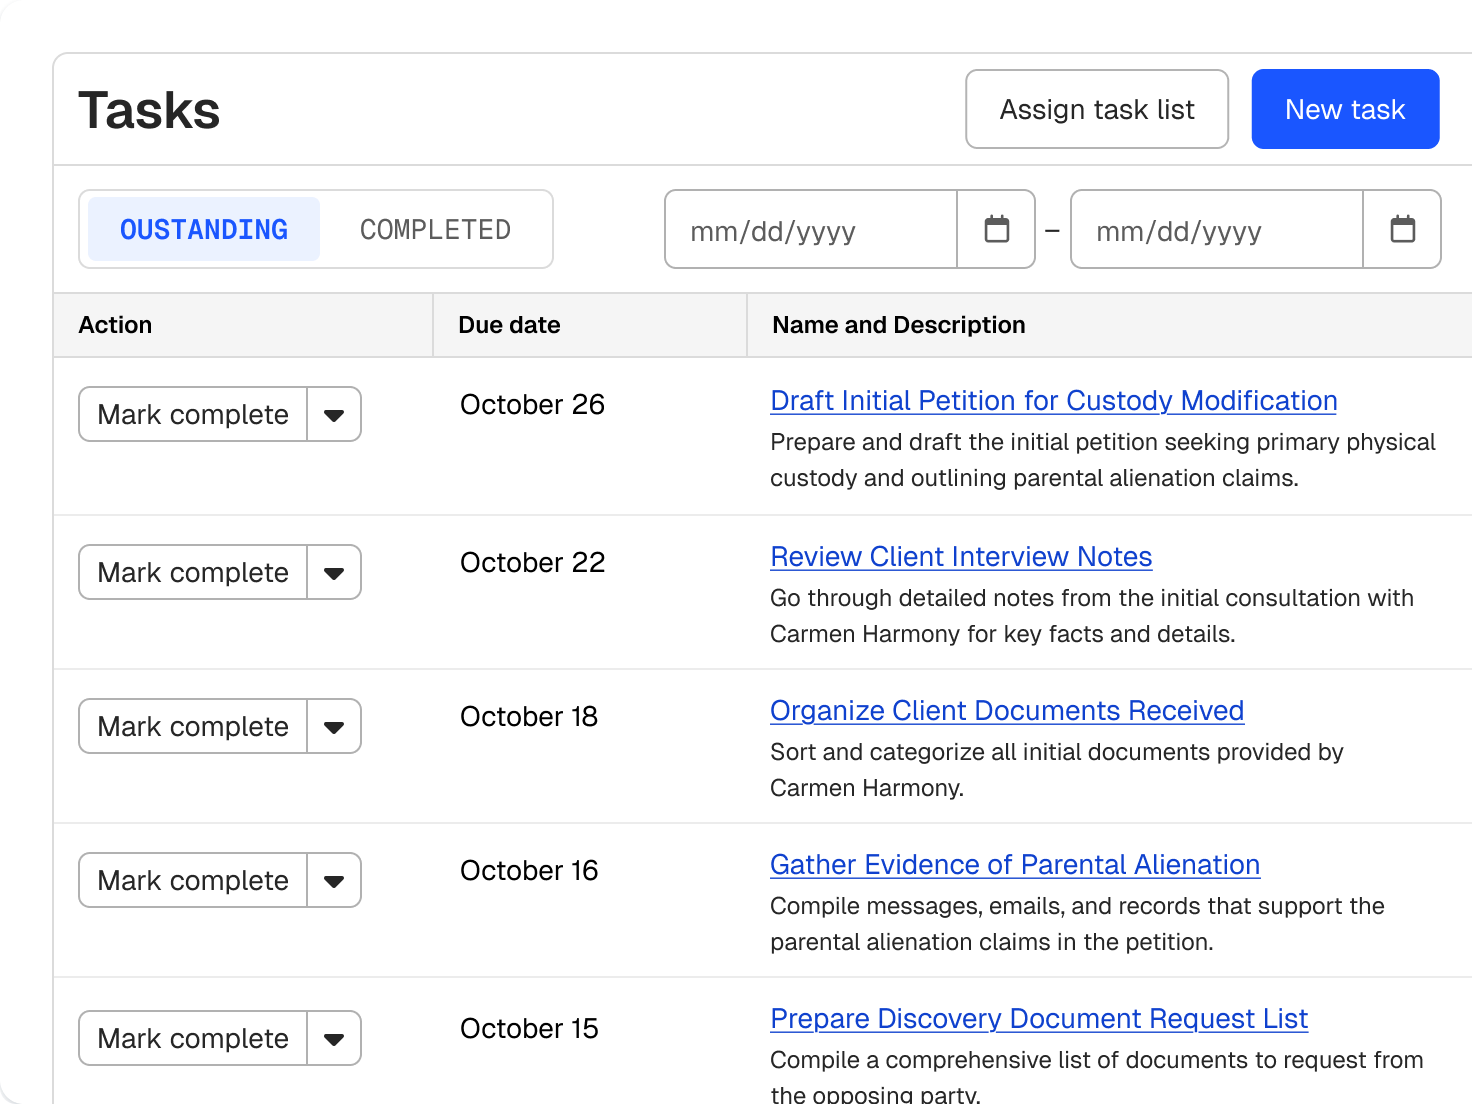Expand dropdown arrow for October 22 task
1472x1104 pixels.
pos(334,572)
